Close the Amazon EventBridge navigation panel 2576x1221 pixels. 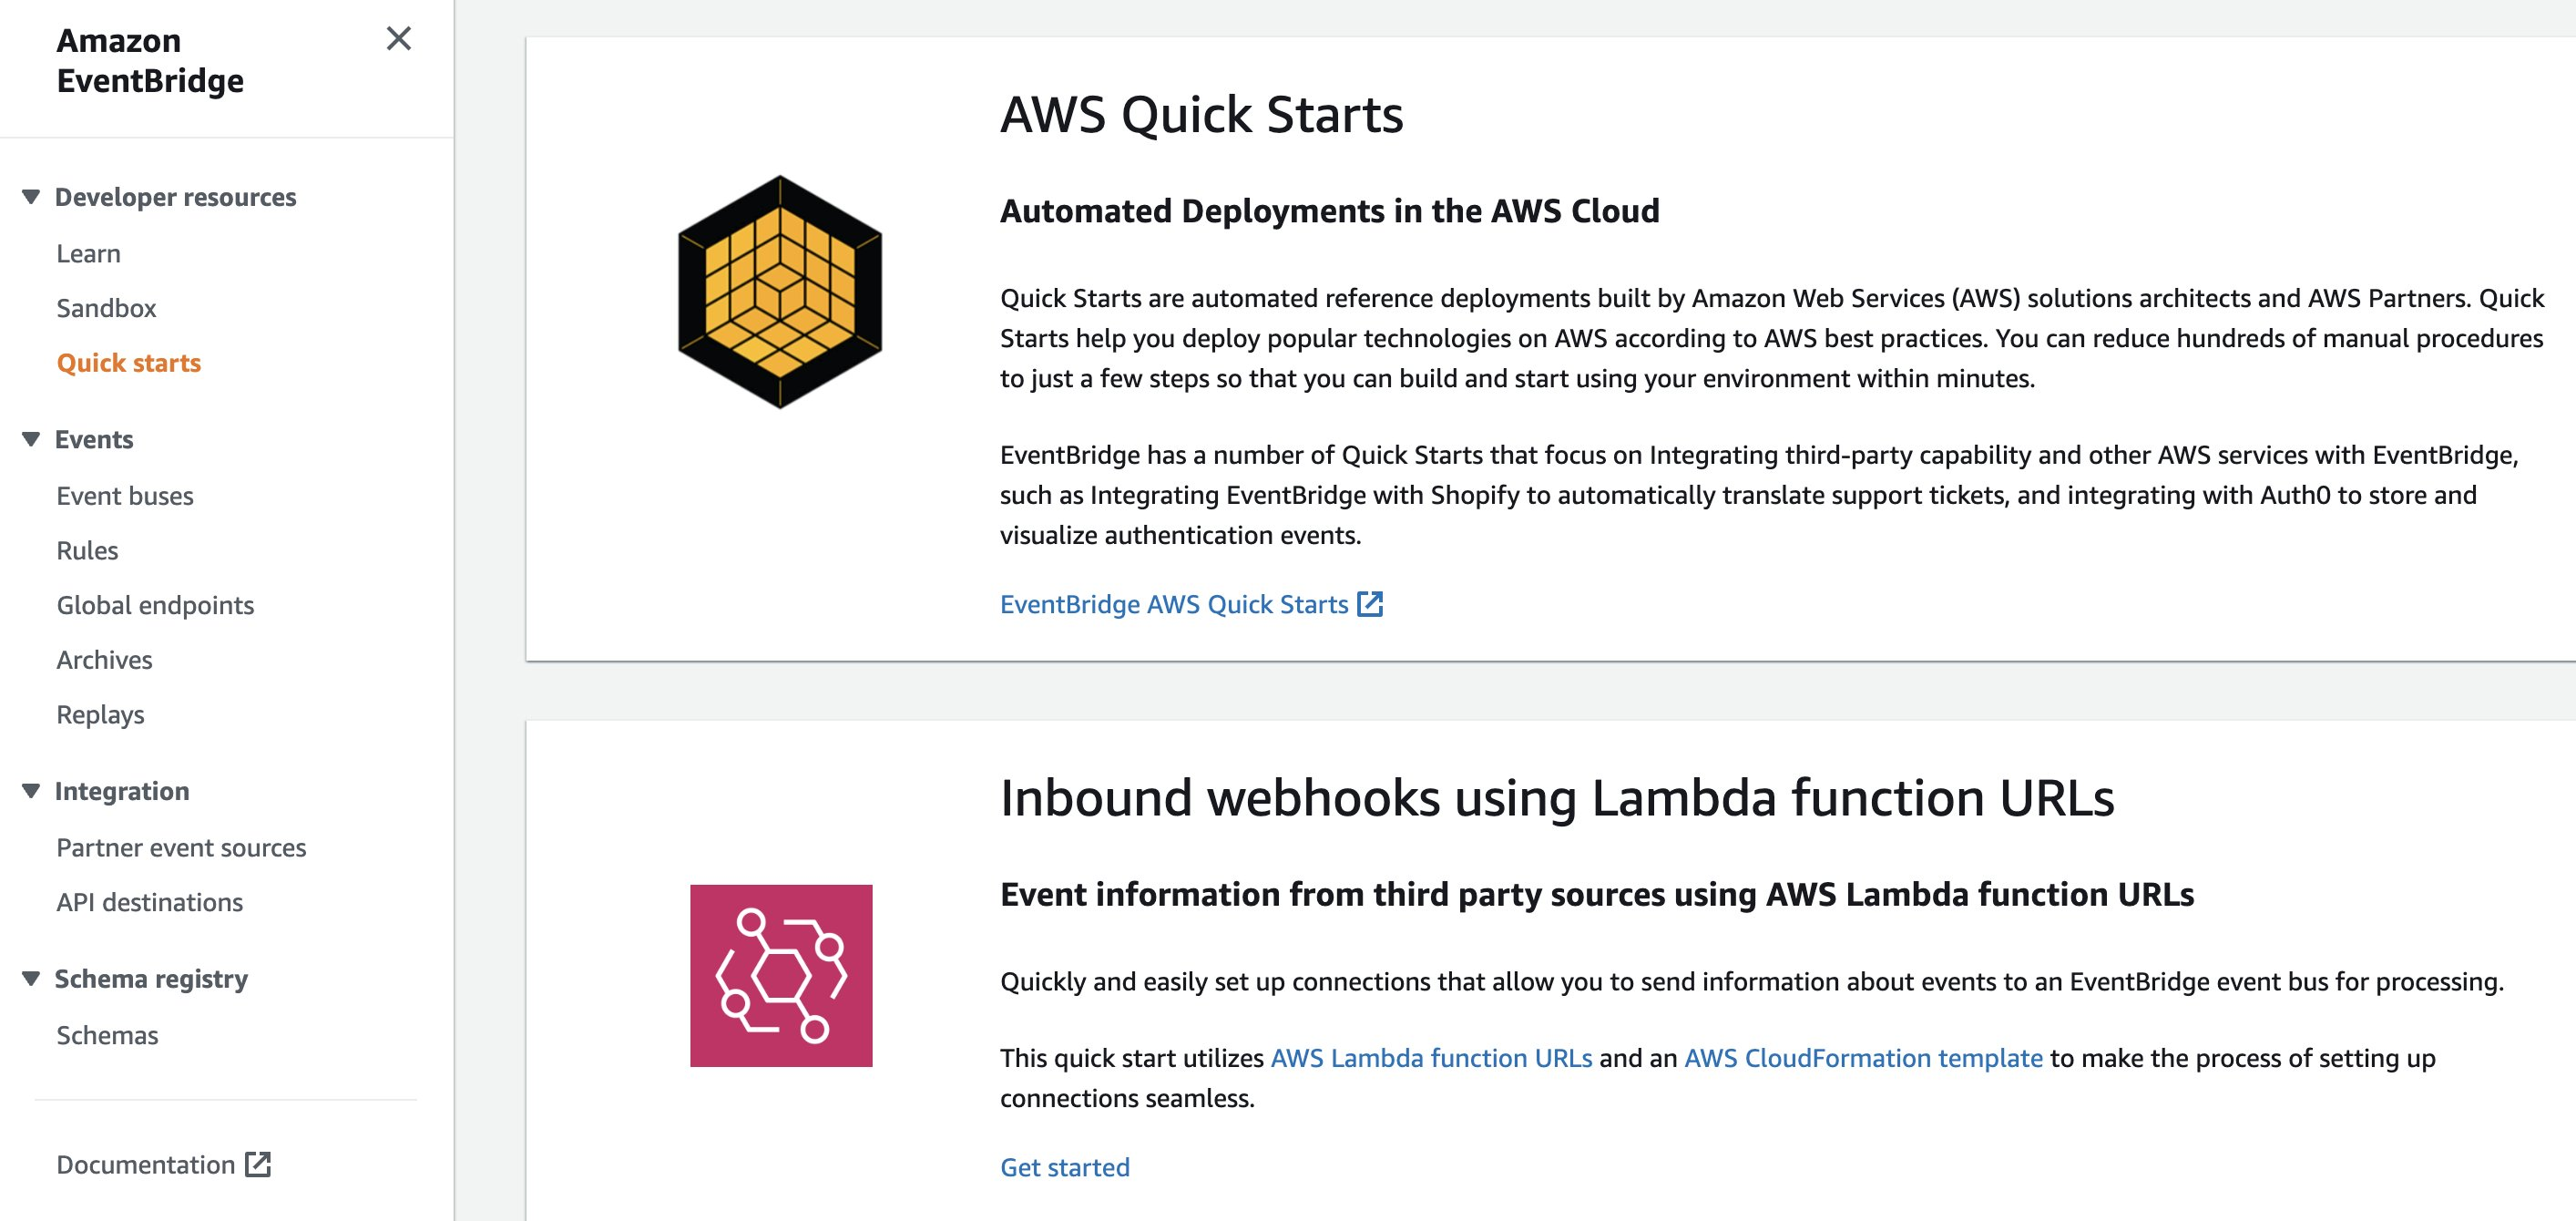[398, 39]
